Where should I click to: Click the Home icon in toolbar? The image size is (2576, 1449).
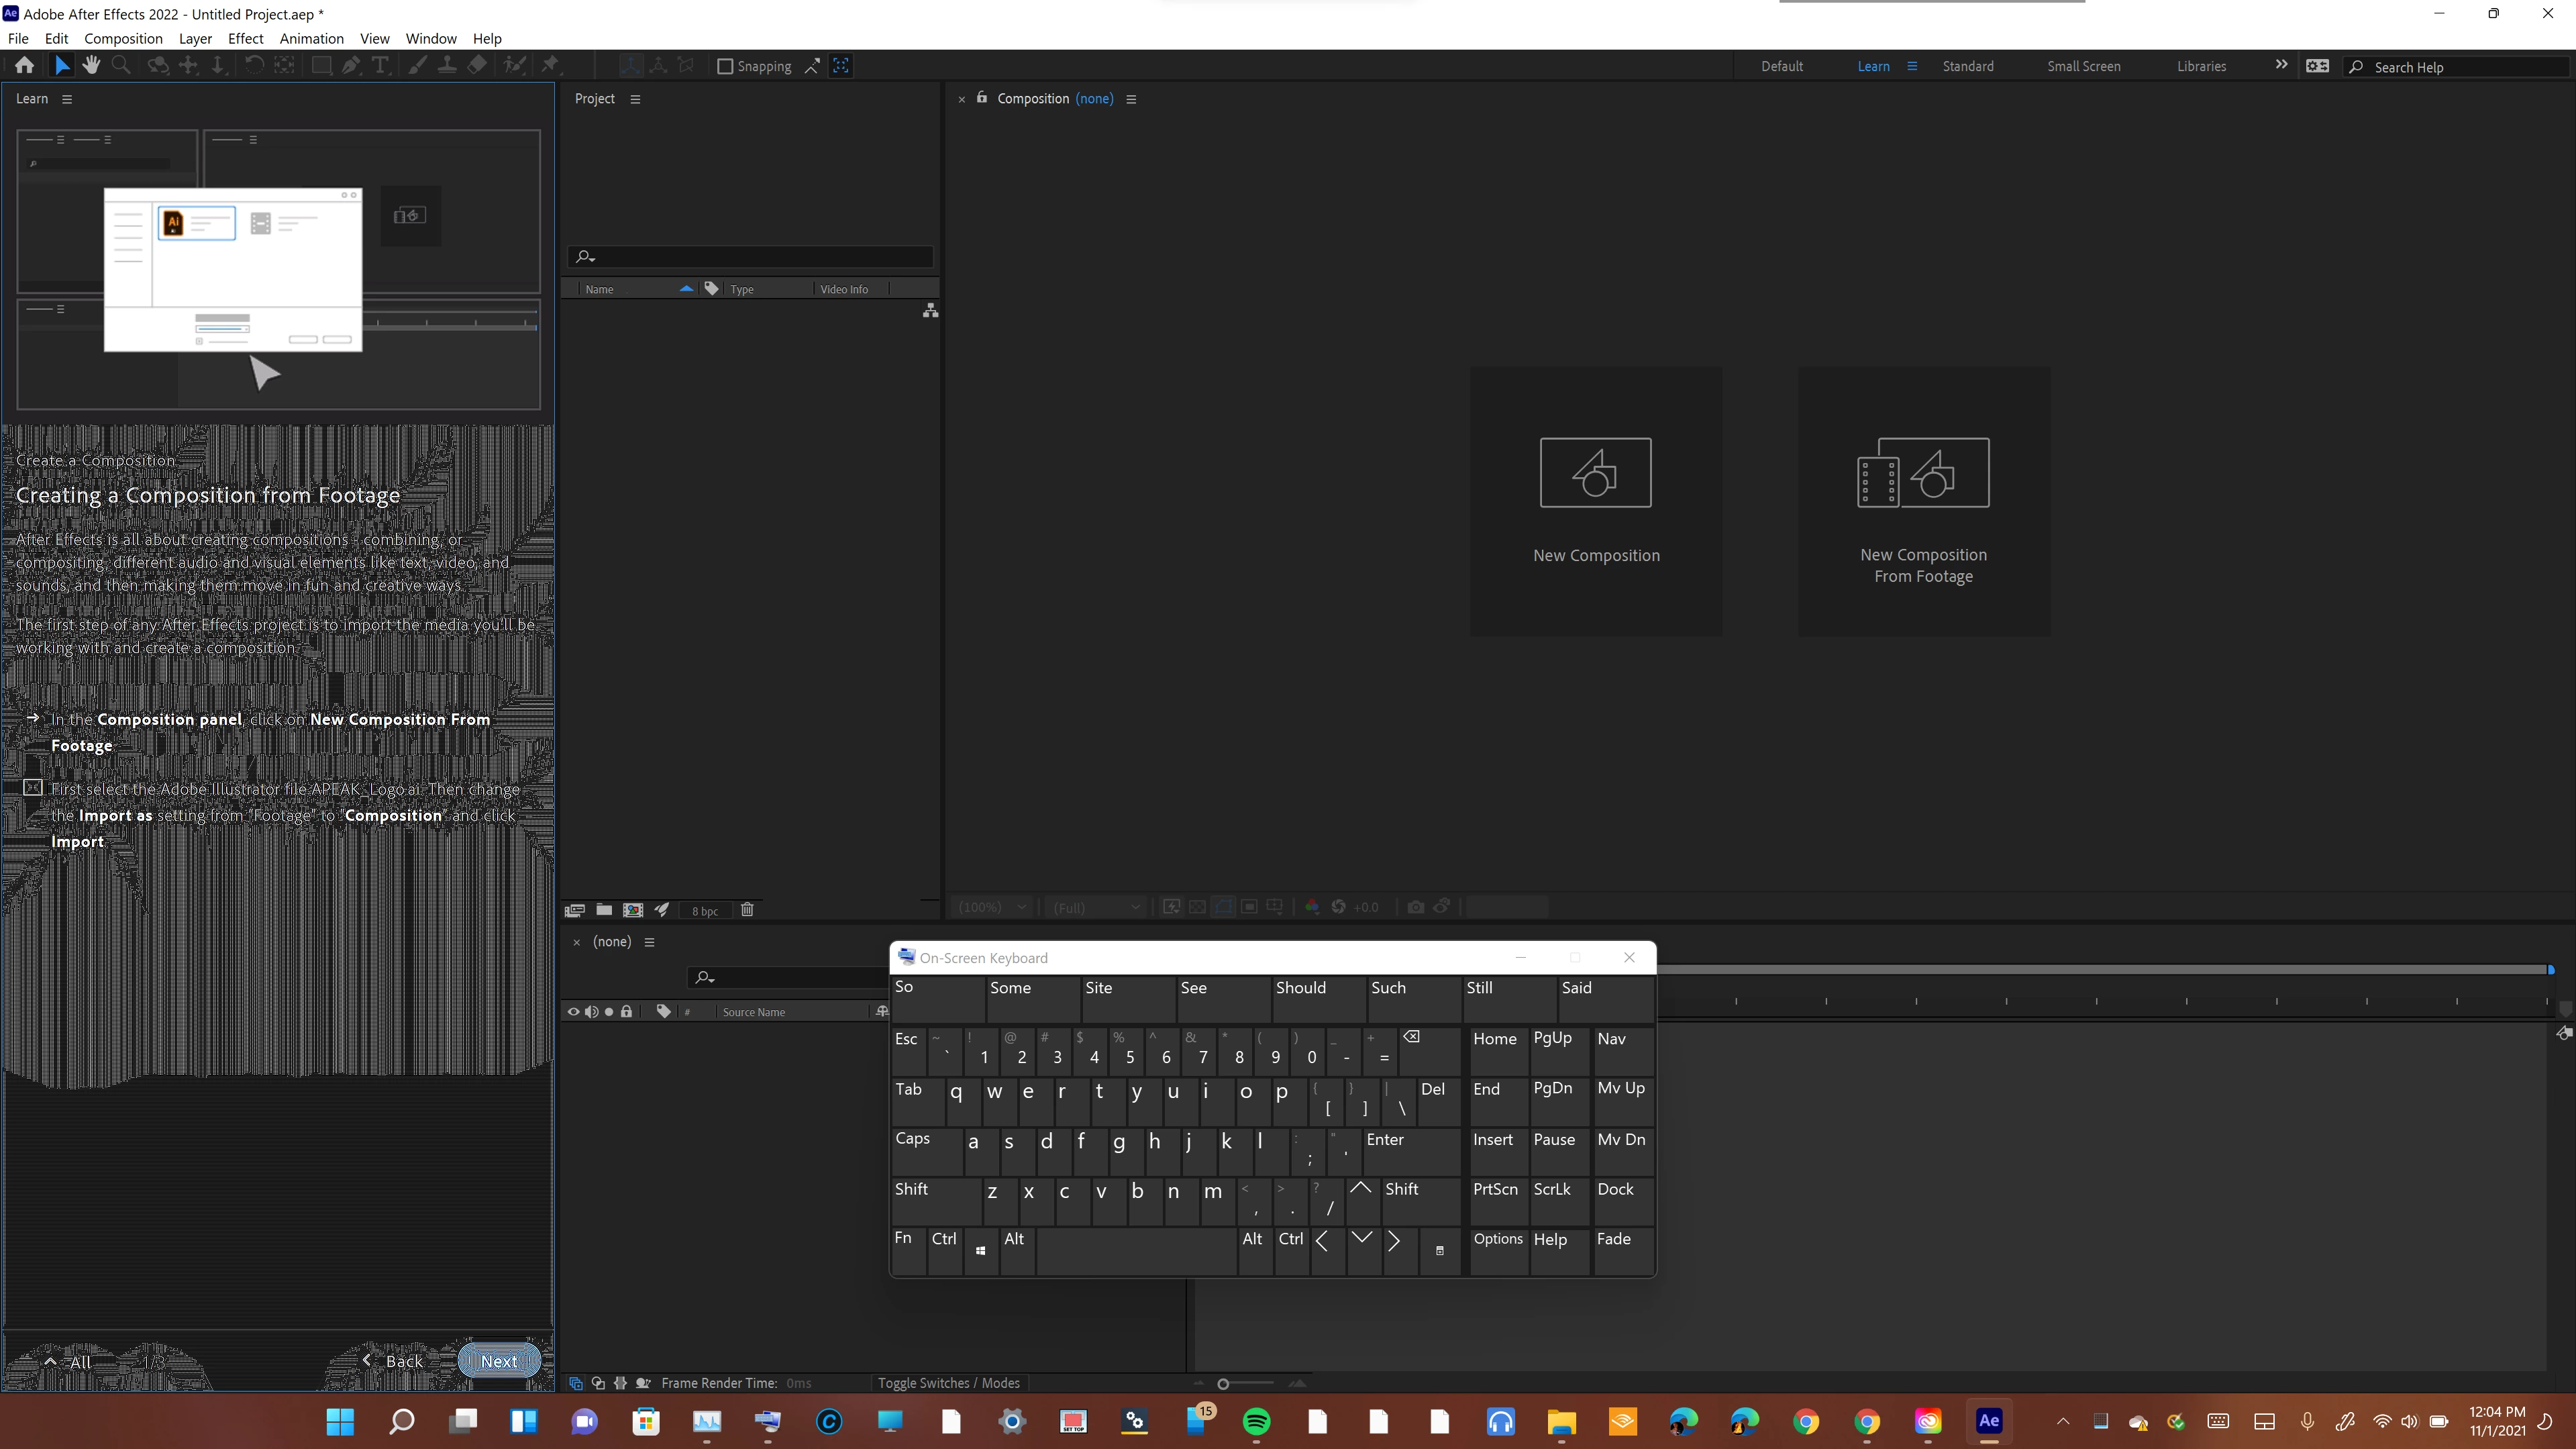25,66
